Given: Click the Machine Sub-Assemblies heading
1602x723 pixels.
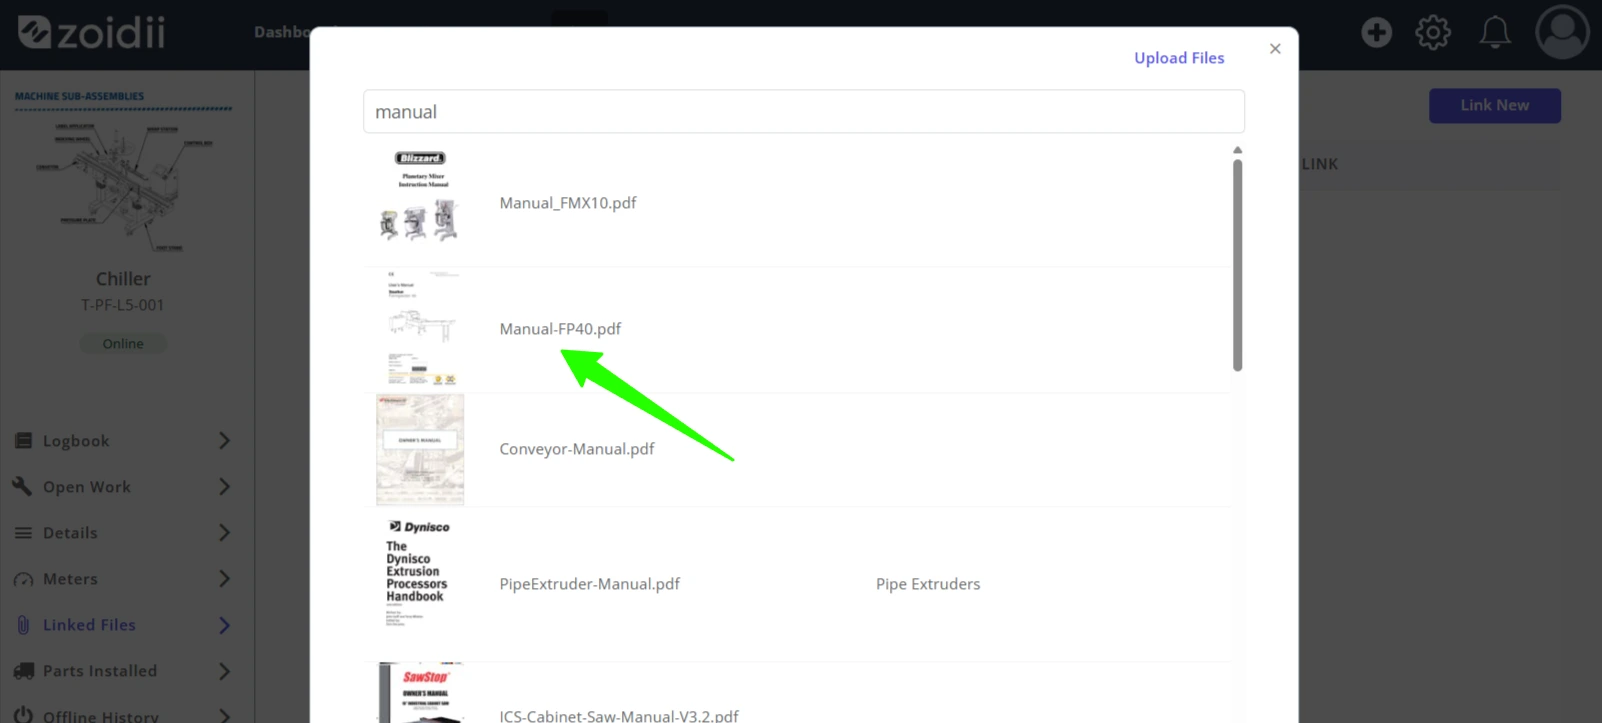Looking at the screenshot, I should click(x=79, y=96).
